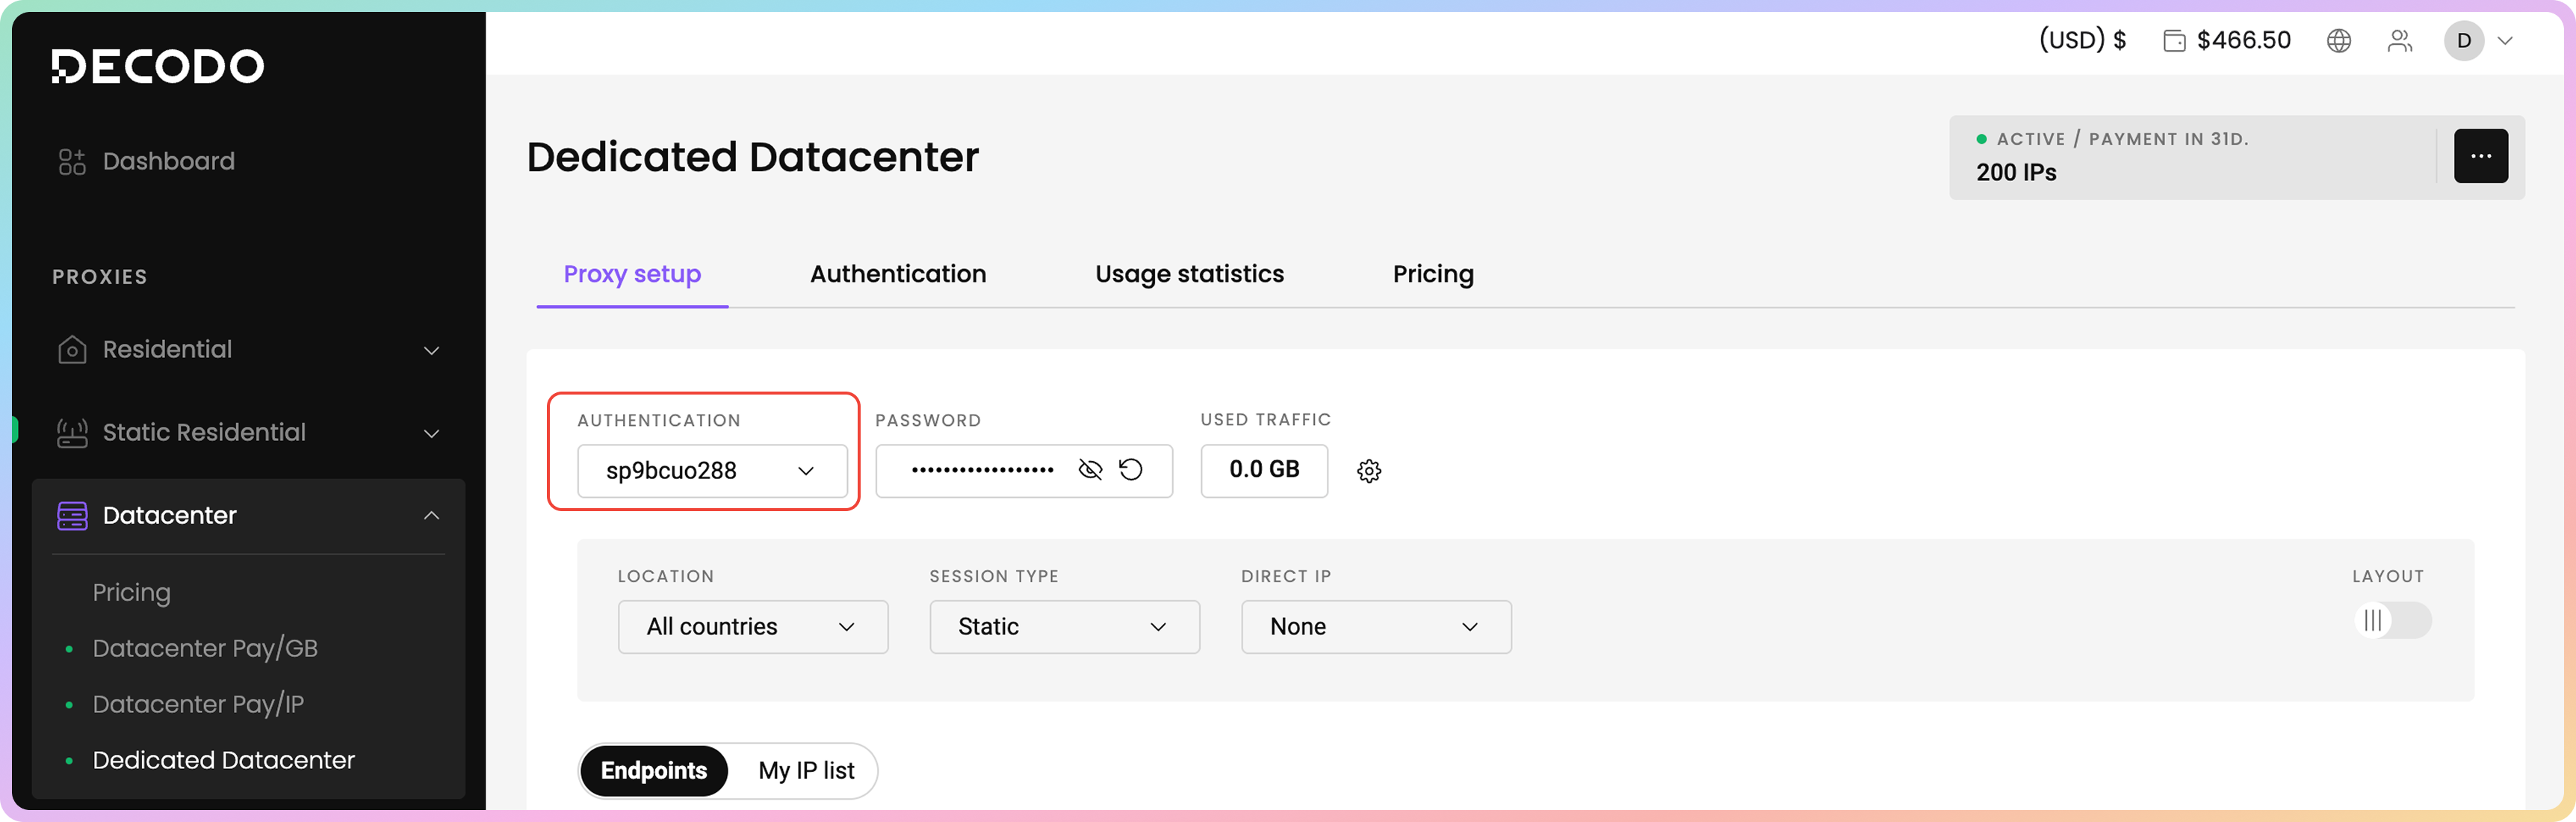Screen dimensions: 2576x822
Task: Switch to My IP list
Action: tap(806, 771)
